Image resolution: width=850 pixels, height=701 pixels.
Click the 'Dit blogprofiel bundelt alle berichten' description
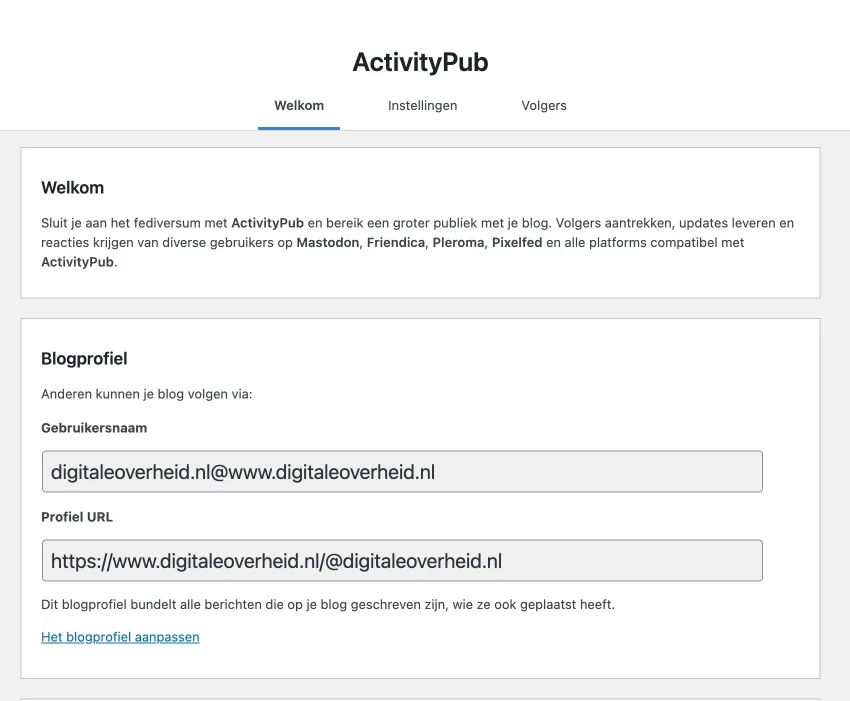tap(328, 604)
